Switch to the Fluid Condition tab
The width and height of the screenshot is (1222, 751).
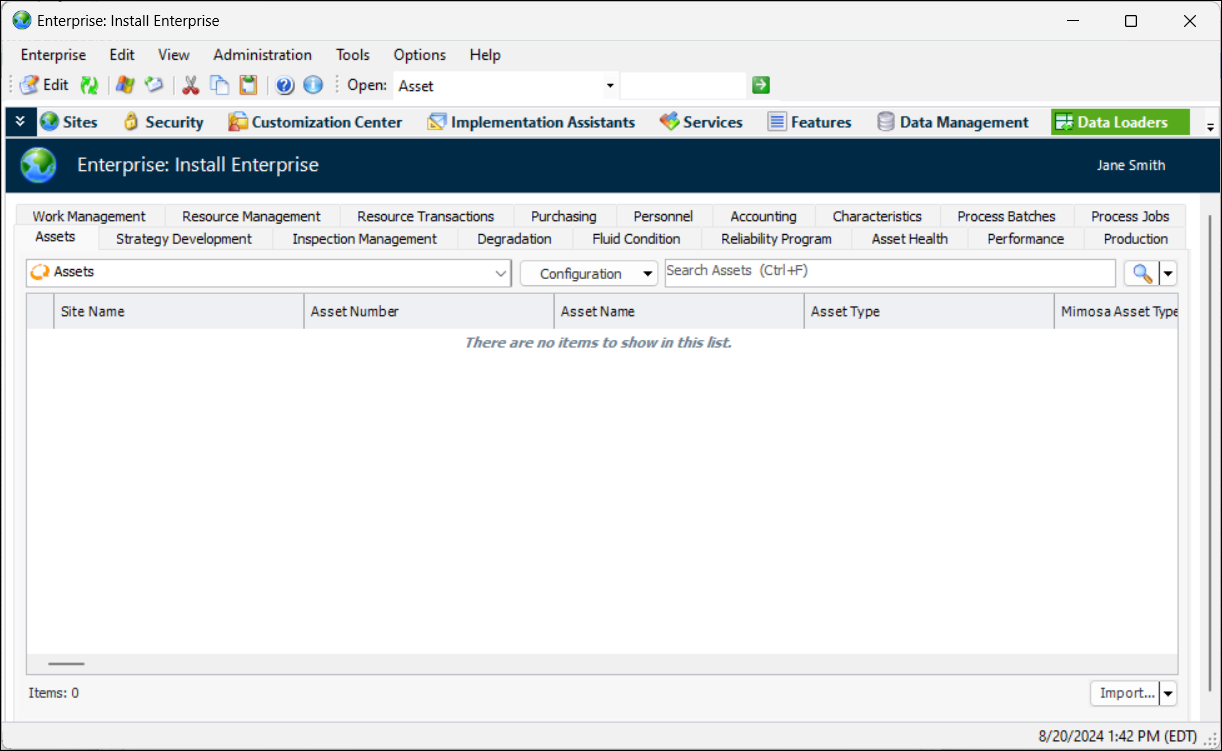tap(636, 239)
